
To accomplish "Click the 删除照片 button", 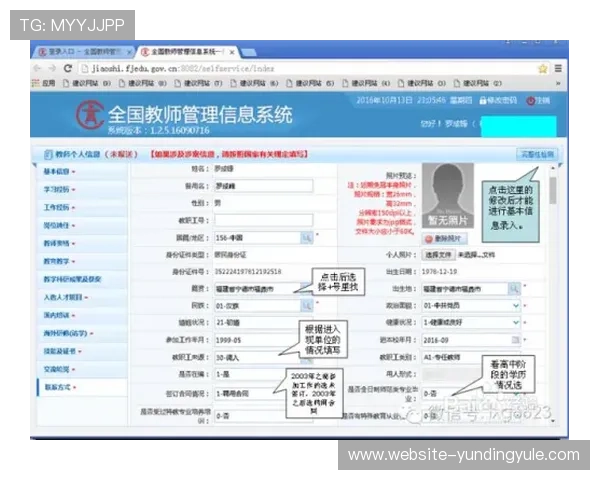I will pos(444,239).
